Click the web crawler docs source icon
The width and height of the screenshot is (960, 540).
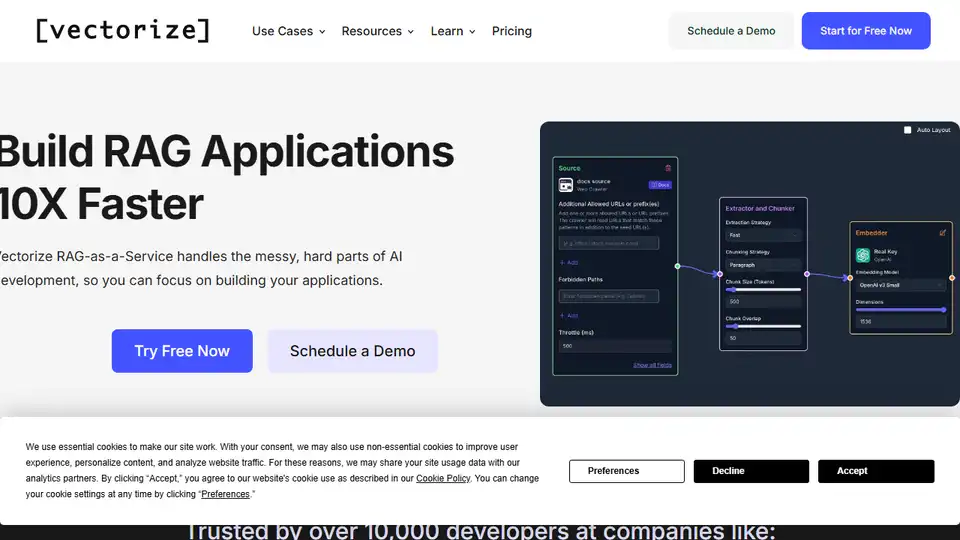point(565,184)
